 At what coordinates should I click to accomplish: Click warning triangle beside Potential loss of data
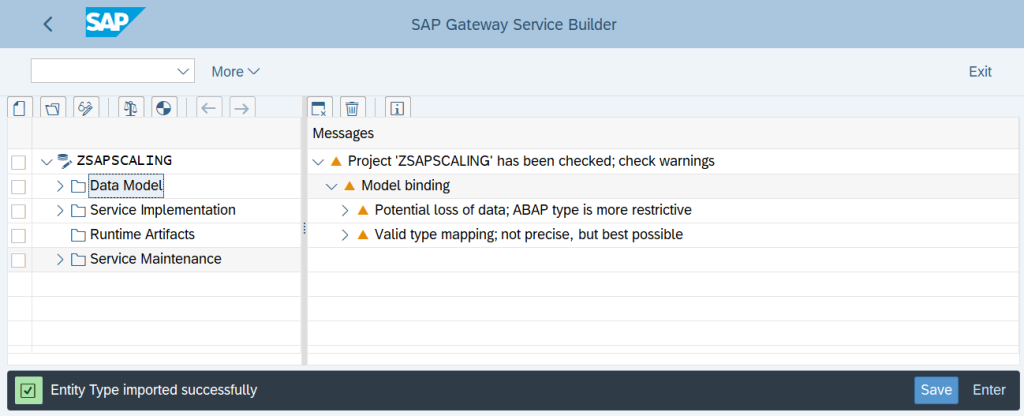tap(363, 210)
